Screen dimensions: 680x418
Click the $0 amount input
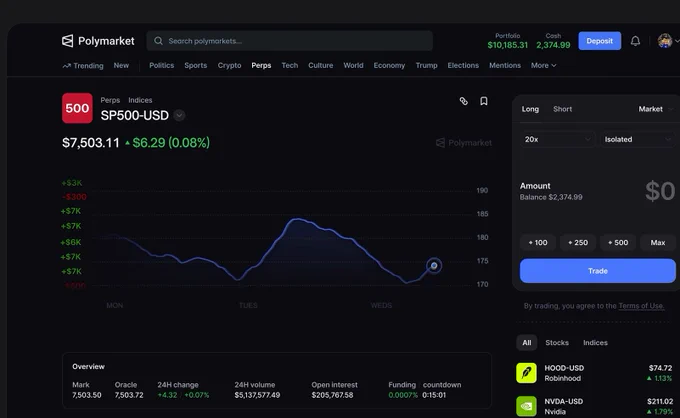[660, 191]
